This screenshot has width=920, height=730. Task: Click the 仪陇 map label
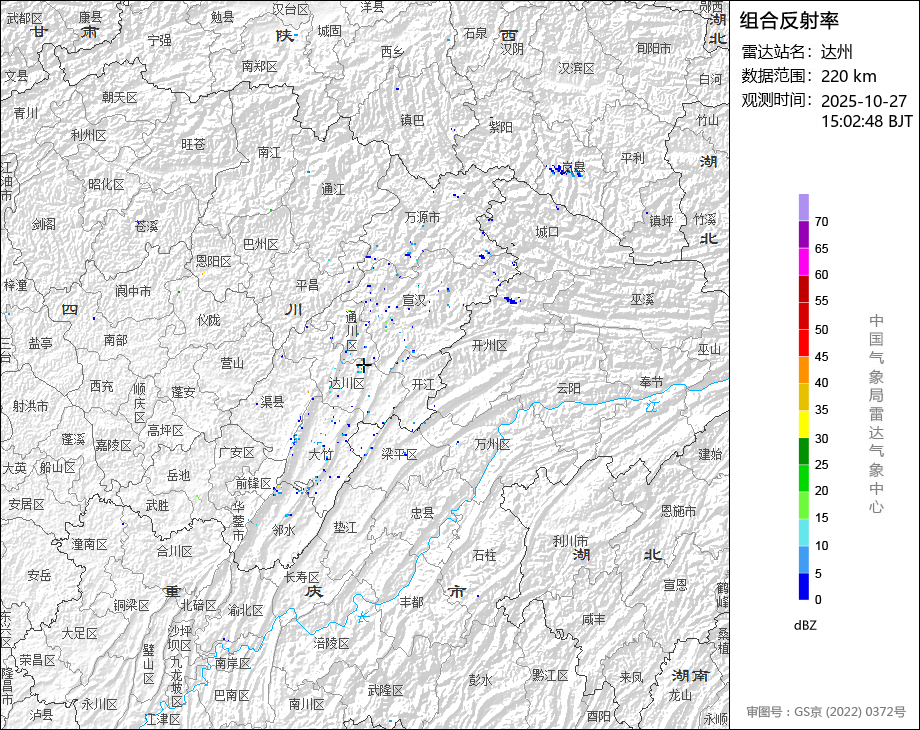click(x=208, y=320)
